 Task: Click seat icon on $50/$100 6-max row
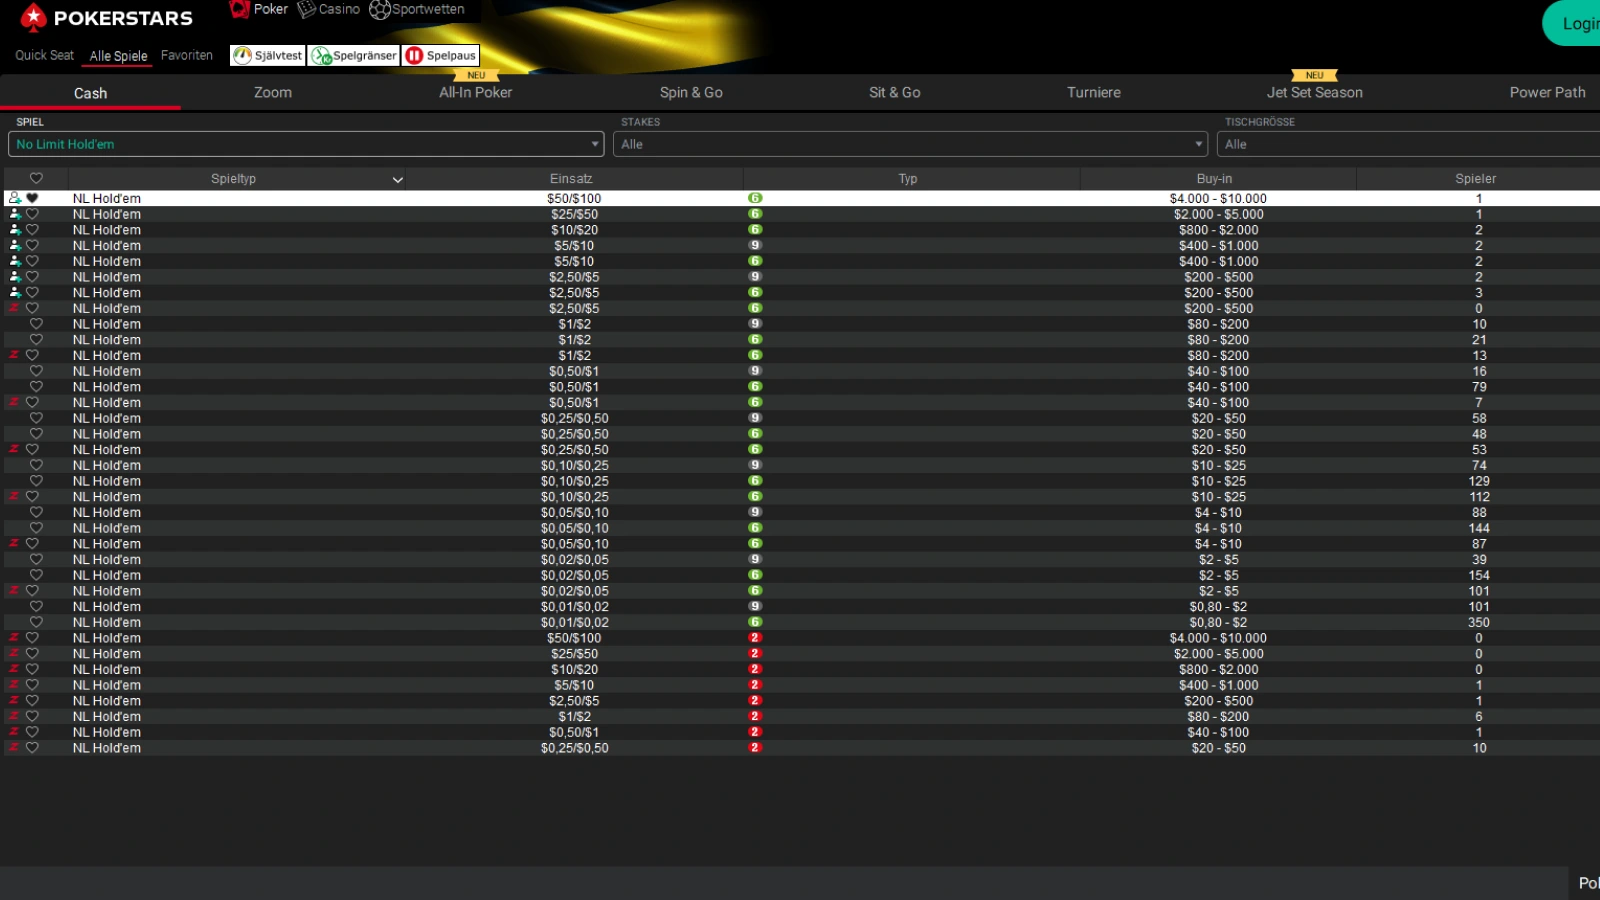point(15,198)
